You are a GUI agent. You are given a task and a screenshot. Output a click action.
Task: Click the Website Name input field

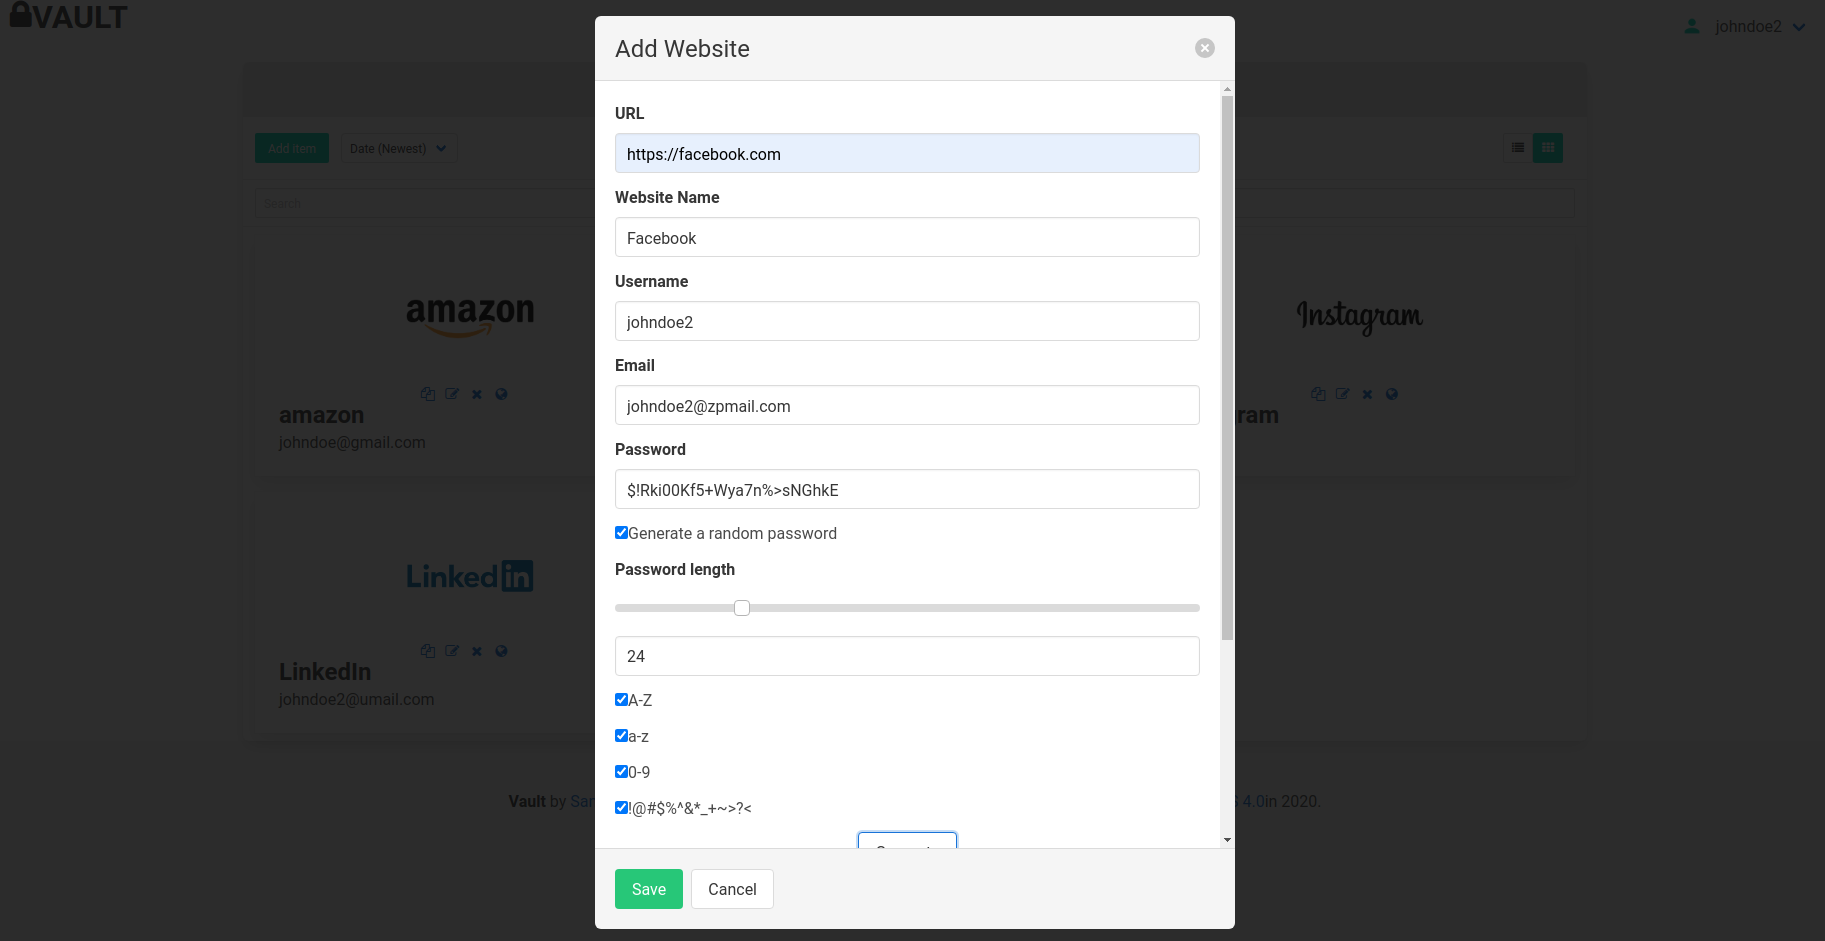[x=907, y=238]
